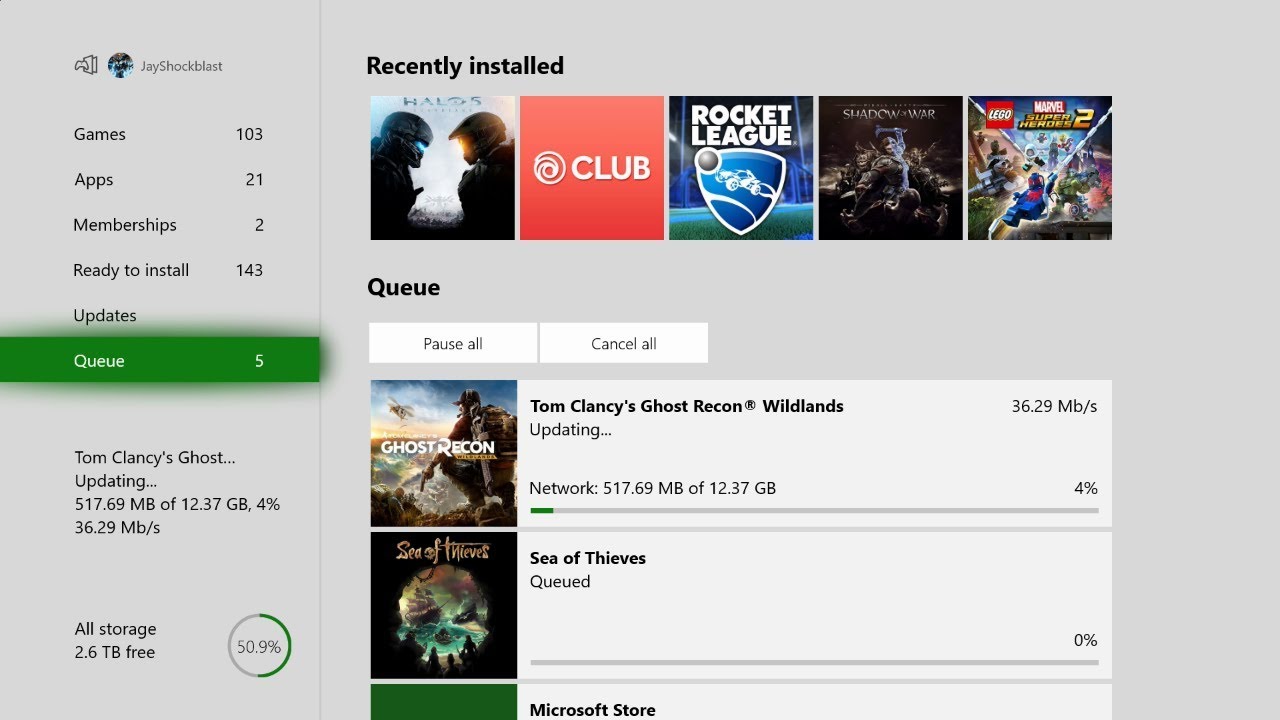This screenshot has height=720, width=1280.
Task: Click the 0% value on Sea of Thieves
Action: pyautogui.click(x=1085, y=640)
